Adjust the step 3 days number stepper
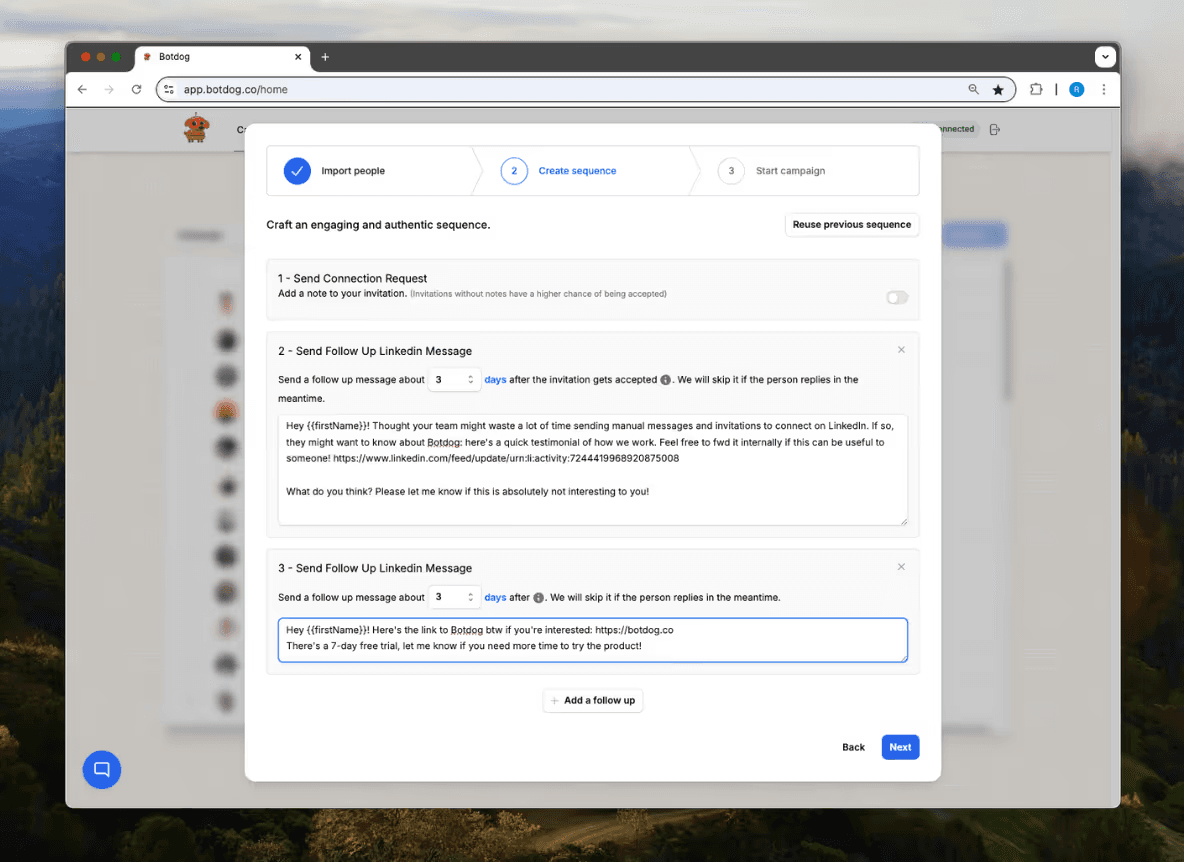 point(470,597)
